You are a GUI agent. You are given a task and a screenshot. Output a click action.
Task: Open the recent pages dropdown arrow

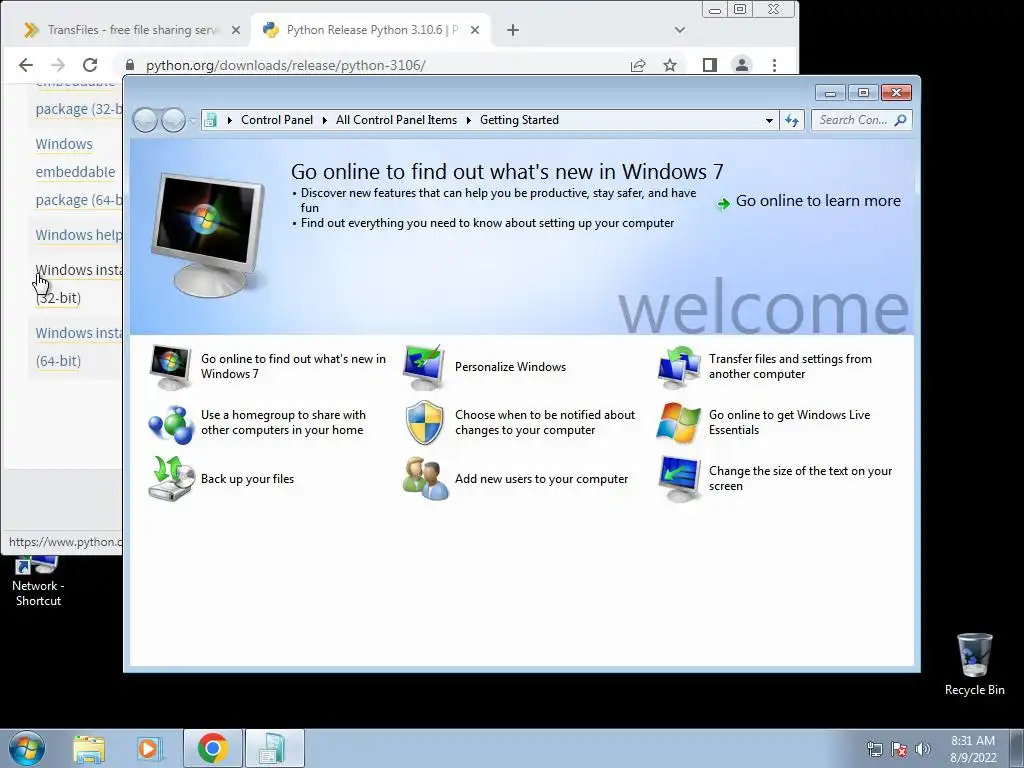[192, 120]
